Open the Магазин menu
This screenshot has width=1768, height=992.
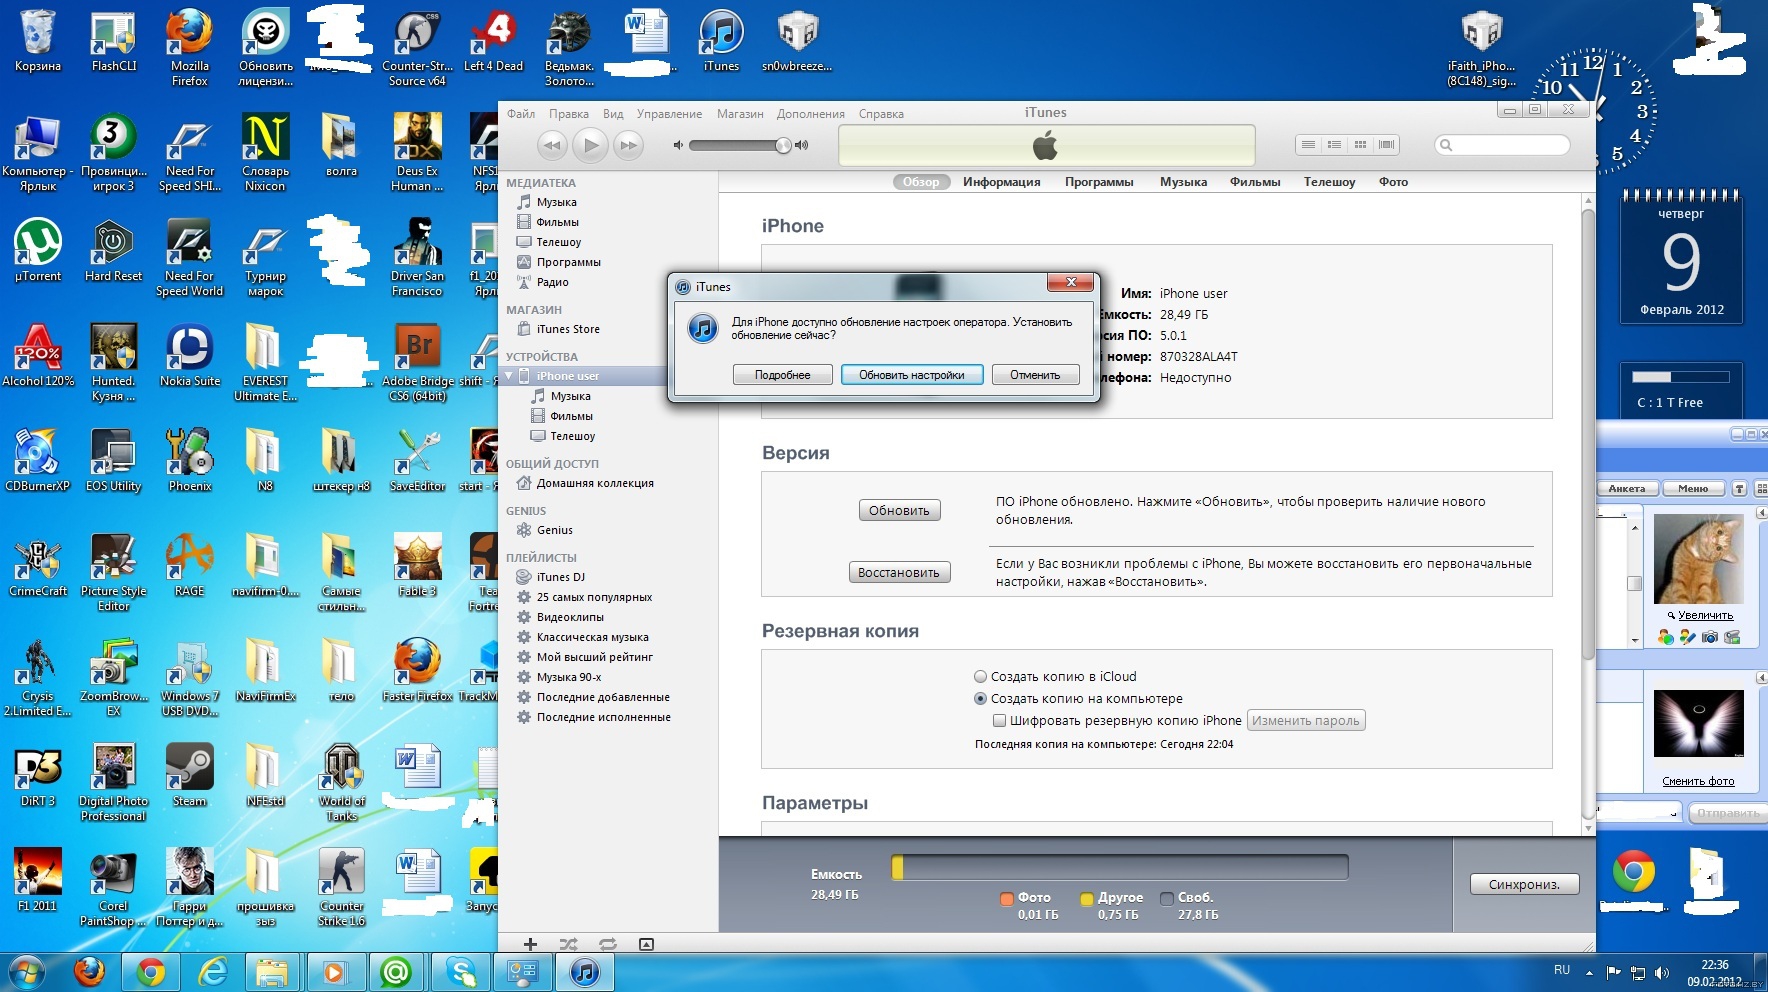[740, 114]
